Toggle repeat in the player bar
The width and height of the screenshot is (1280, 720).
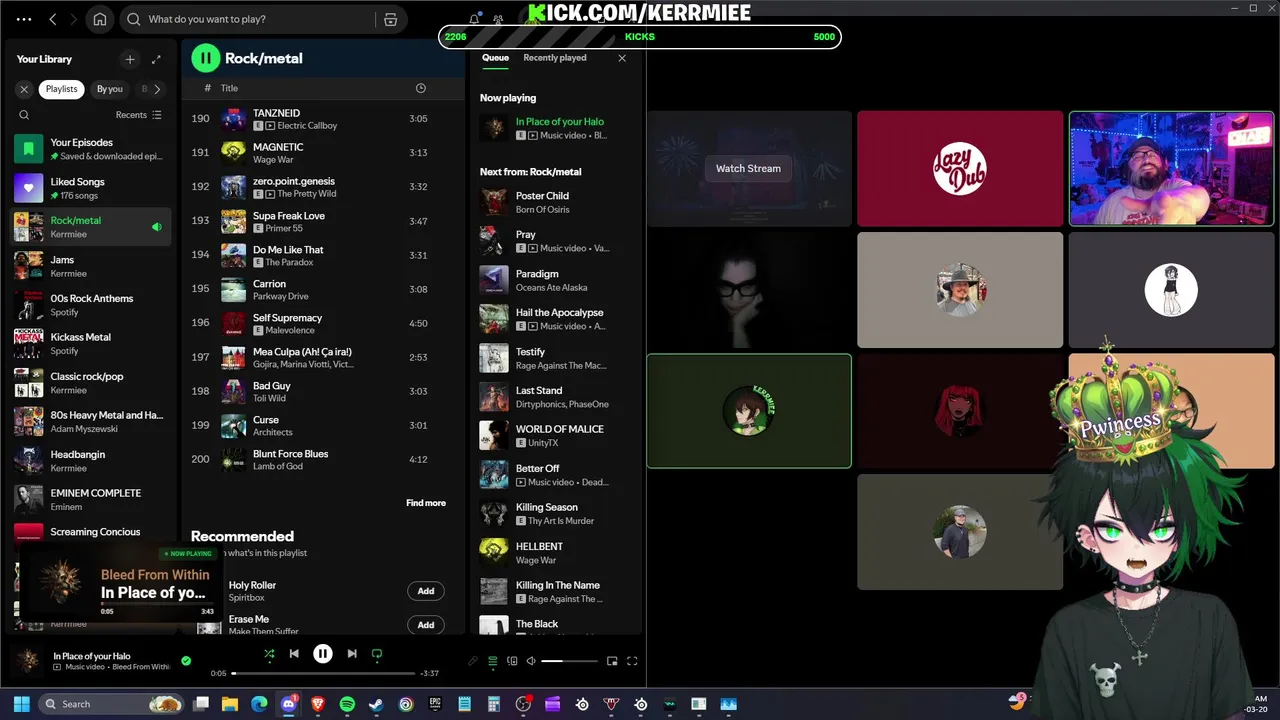pyautogui.click(x=377, y=654)
